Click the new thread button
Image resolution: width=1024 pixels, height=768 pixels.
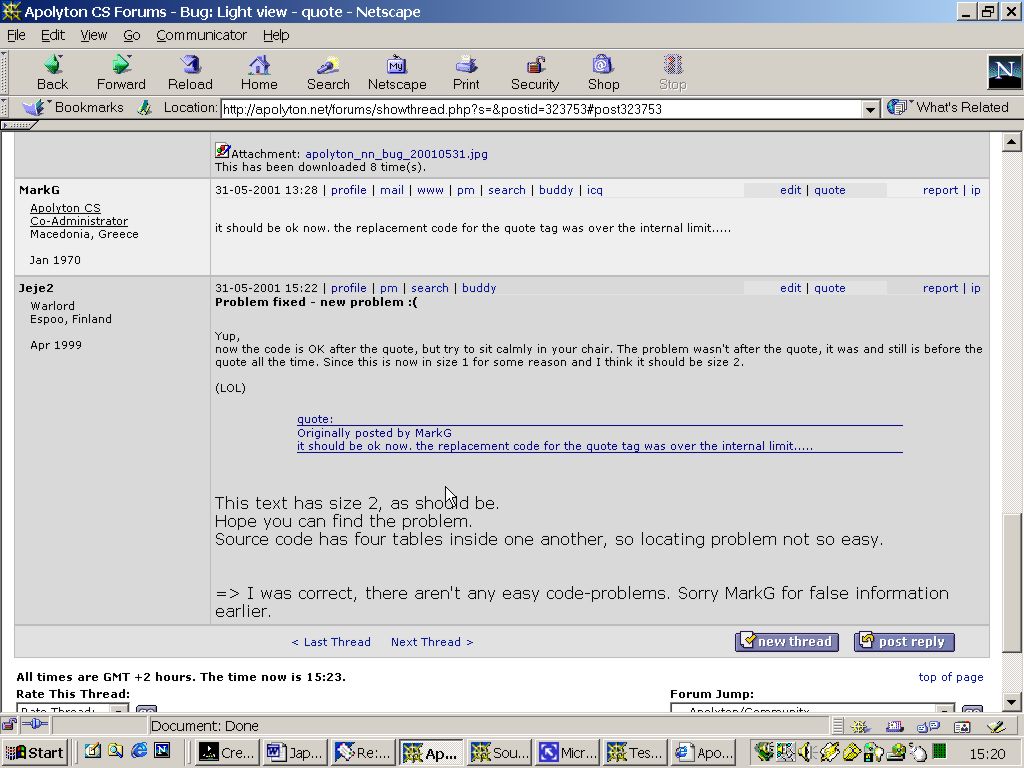click(x=786, y=642)
